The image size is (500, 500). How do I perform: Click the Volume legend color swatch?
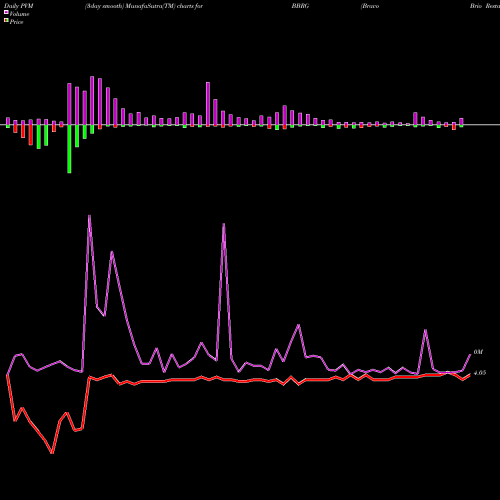[x=6, y=12]
